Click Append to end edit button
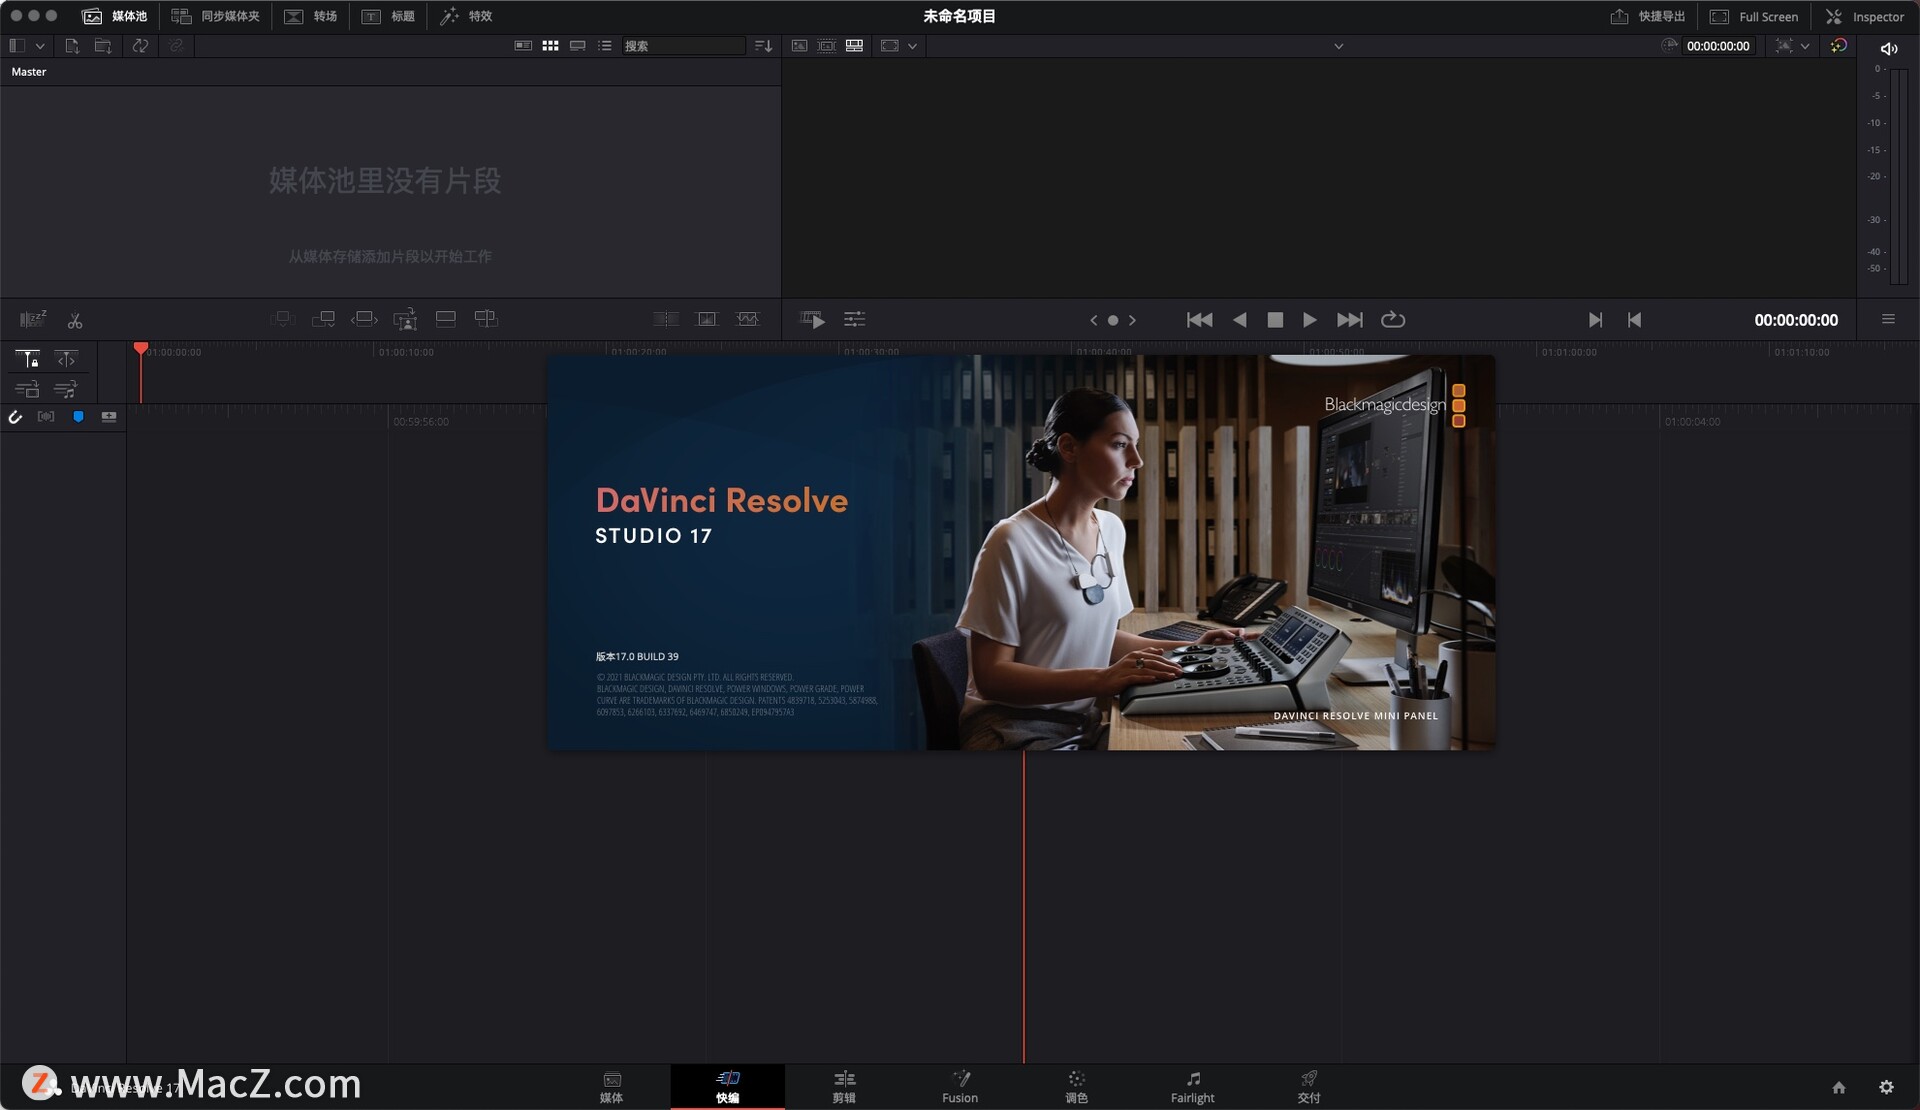1920x1110 pixels. point(323,319)
